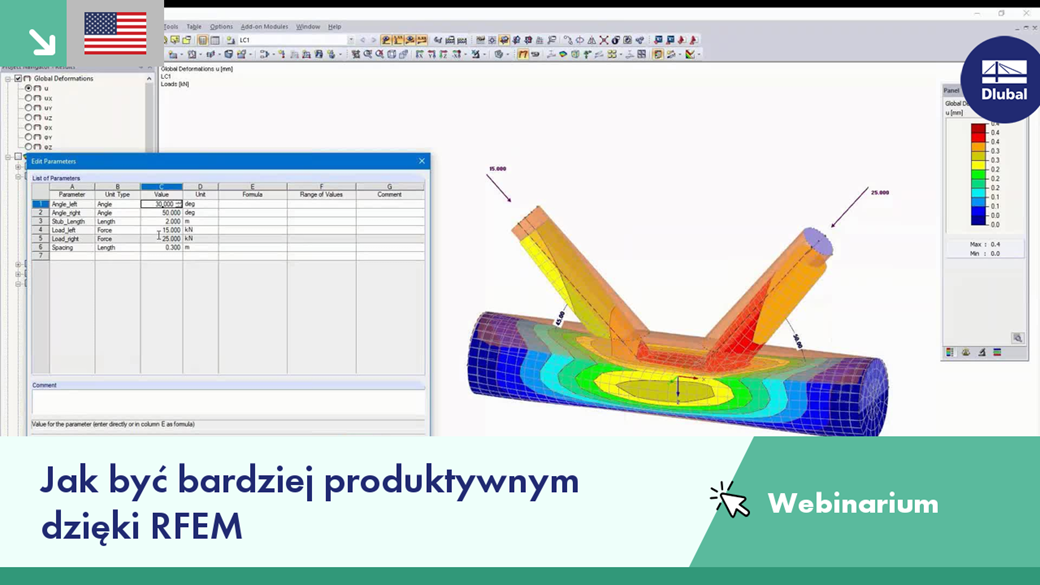Toggle the second highlighted results icon in top toolbar
The width and height of the screenshot is (1040, 585).
[x=398, y=40]
